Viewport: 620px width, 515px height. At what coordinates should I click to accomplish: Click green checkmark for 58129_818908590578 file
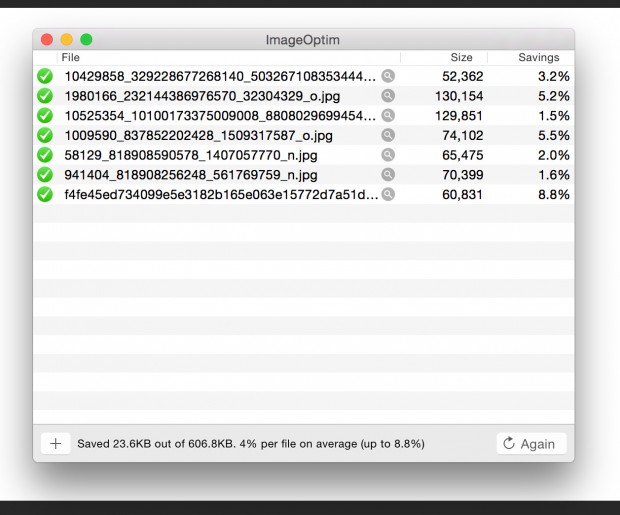[45, 155]
